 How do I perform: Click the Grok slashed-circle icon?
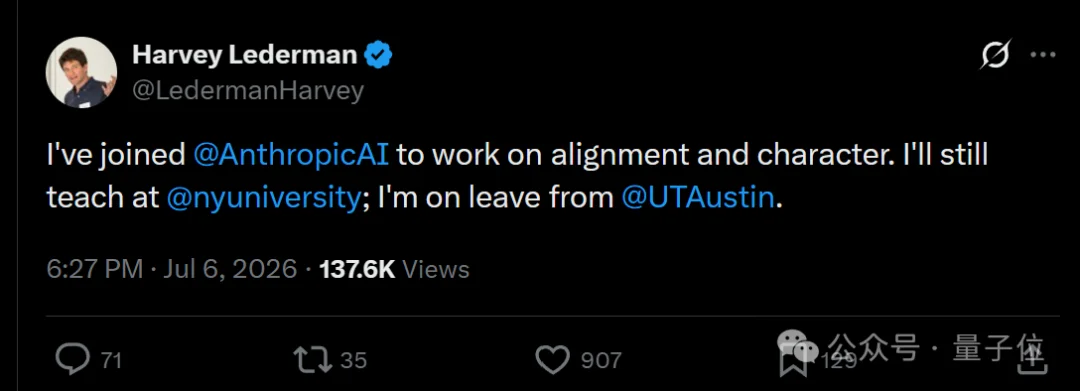coord(996,54)
